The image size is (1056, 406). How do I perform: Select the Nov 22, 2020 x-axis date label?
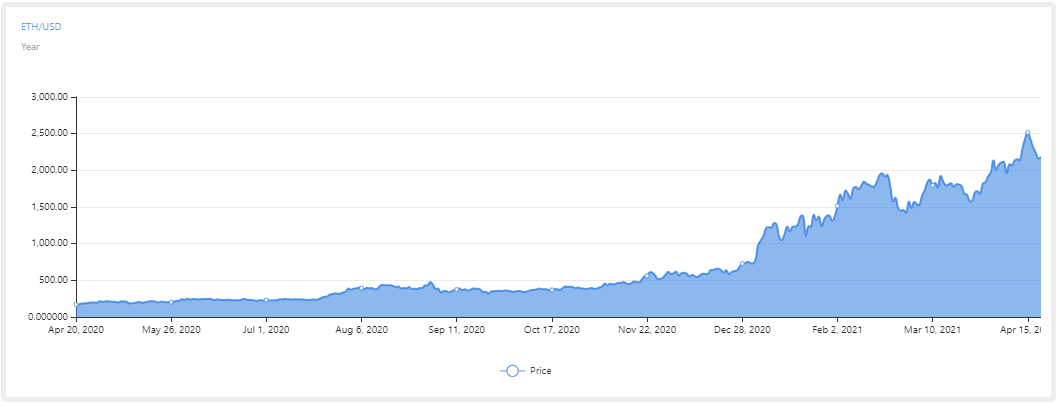click(x=647, y=329)
